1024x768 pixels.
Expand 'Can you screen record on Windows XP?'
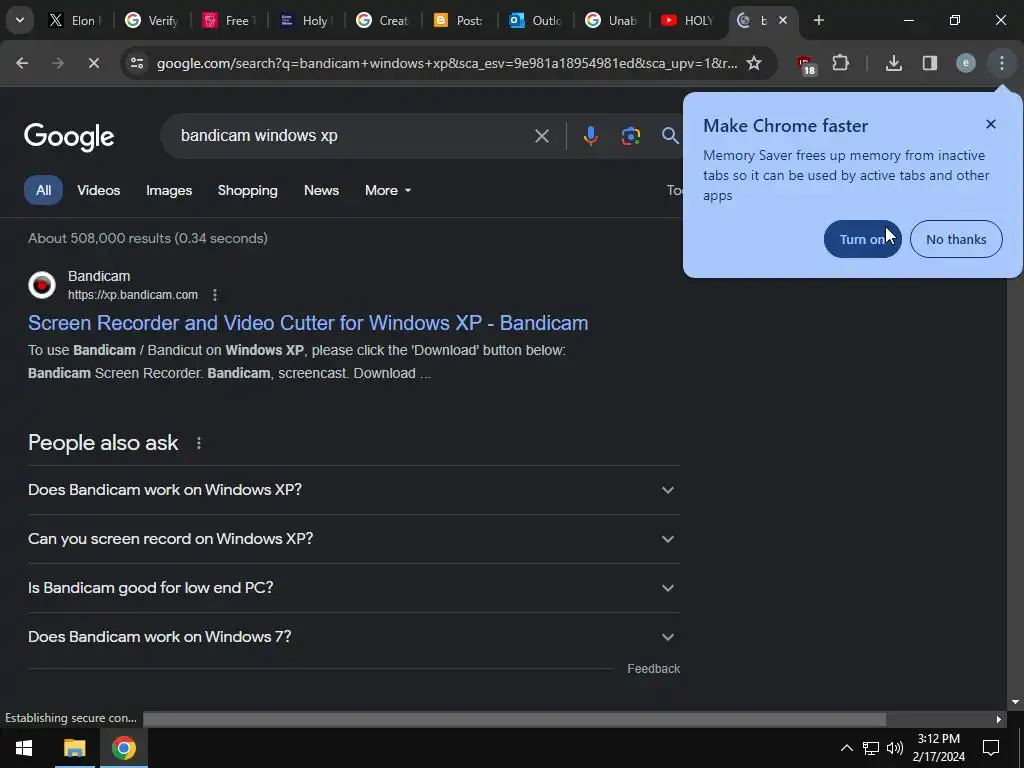click(x=353, y=539)
